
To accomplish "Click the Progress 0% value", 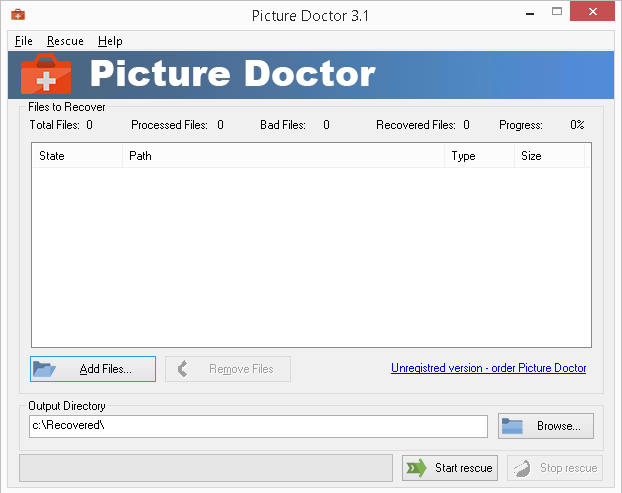I will 577,125.
